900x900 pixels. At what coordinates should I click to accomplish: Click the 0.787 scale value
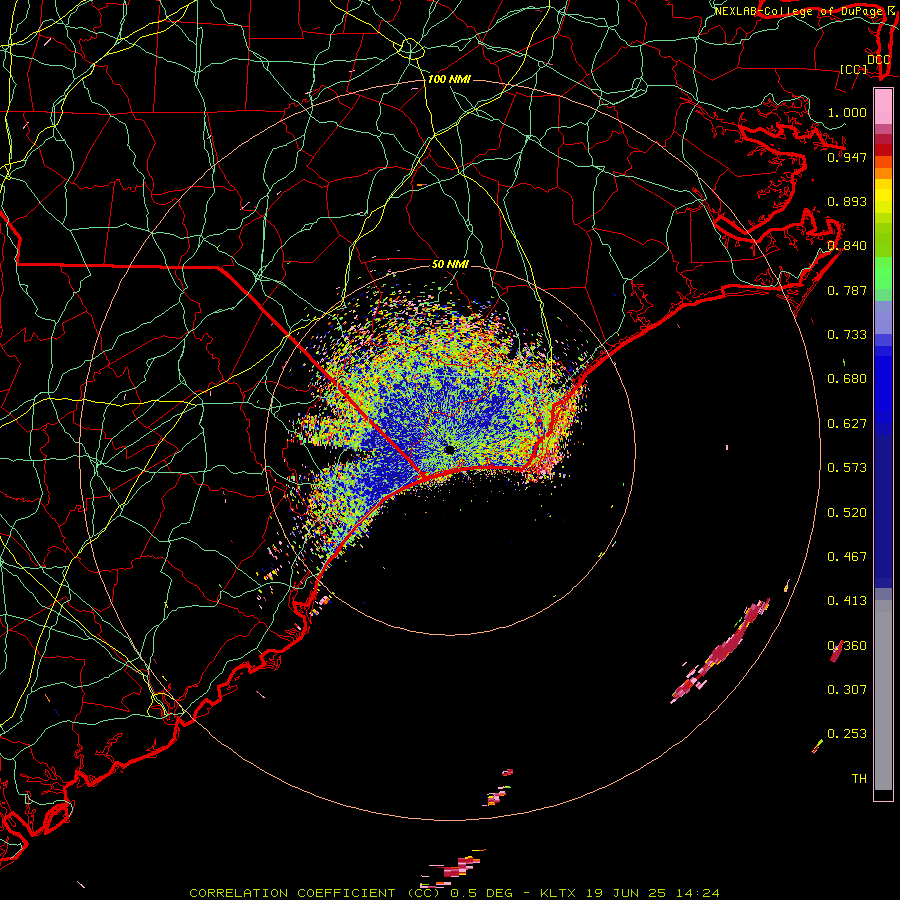847,290
